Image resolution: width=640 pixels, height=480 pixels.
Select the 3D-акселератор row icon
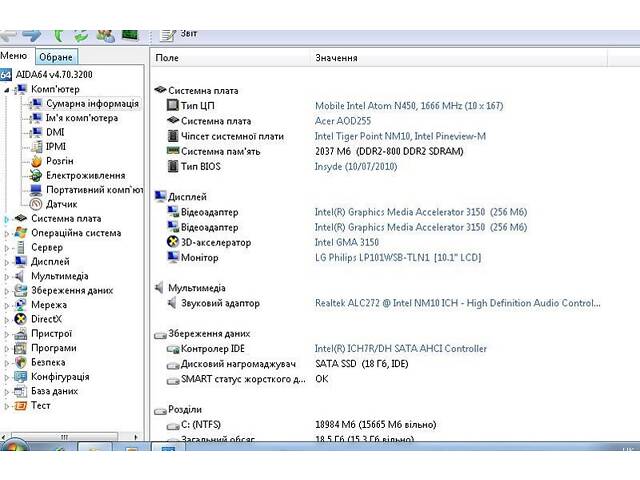(x=173, y=242)
